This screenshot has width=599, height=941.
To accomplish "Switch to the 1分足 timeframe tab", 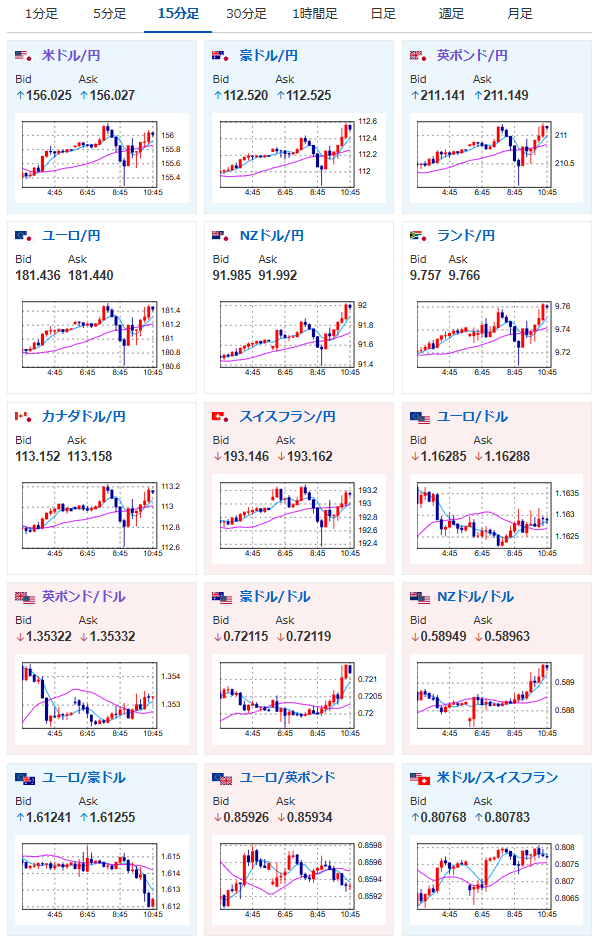I will (x=41, y=14).
